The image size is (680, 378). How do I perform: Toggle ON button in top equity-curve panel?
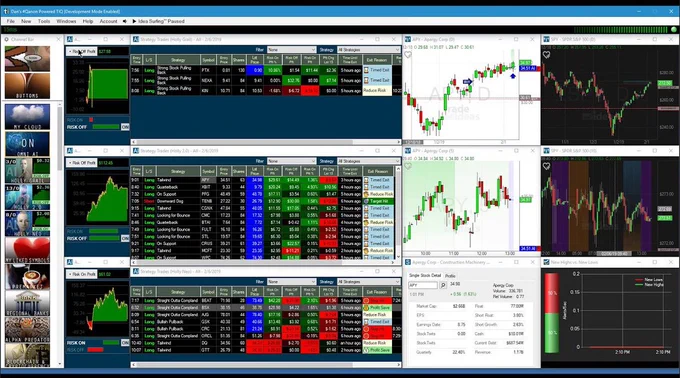[x=125, y=127]
